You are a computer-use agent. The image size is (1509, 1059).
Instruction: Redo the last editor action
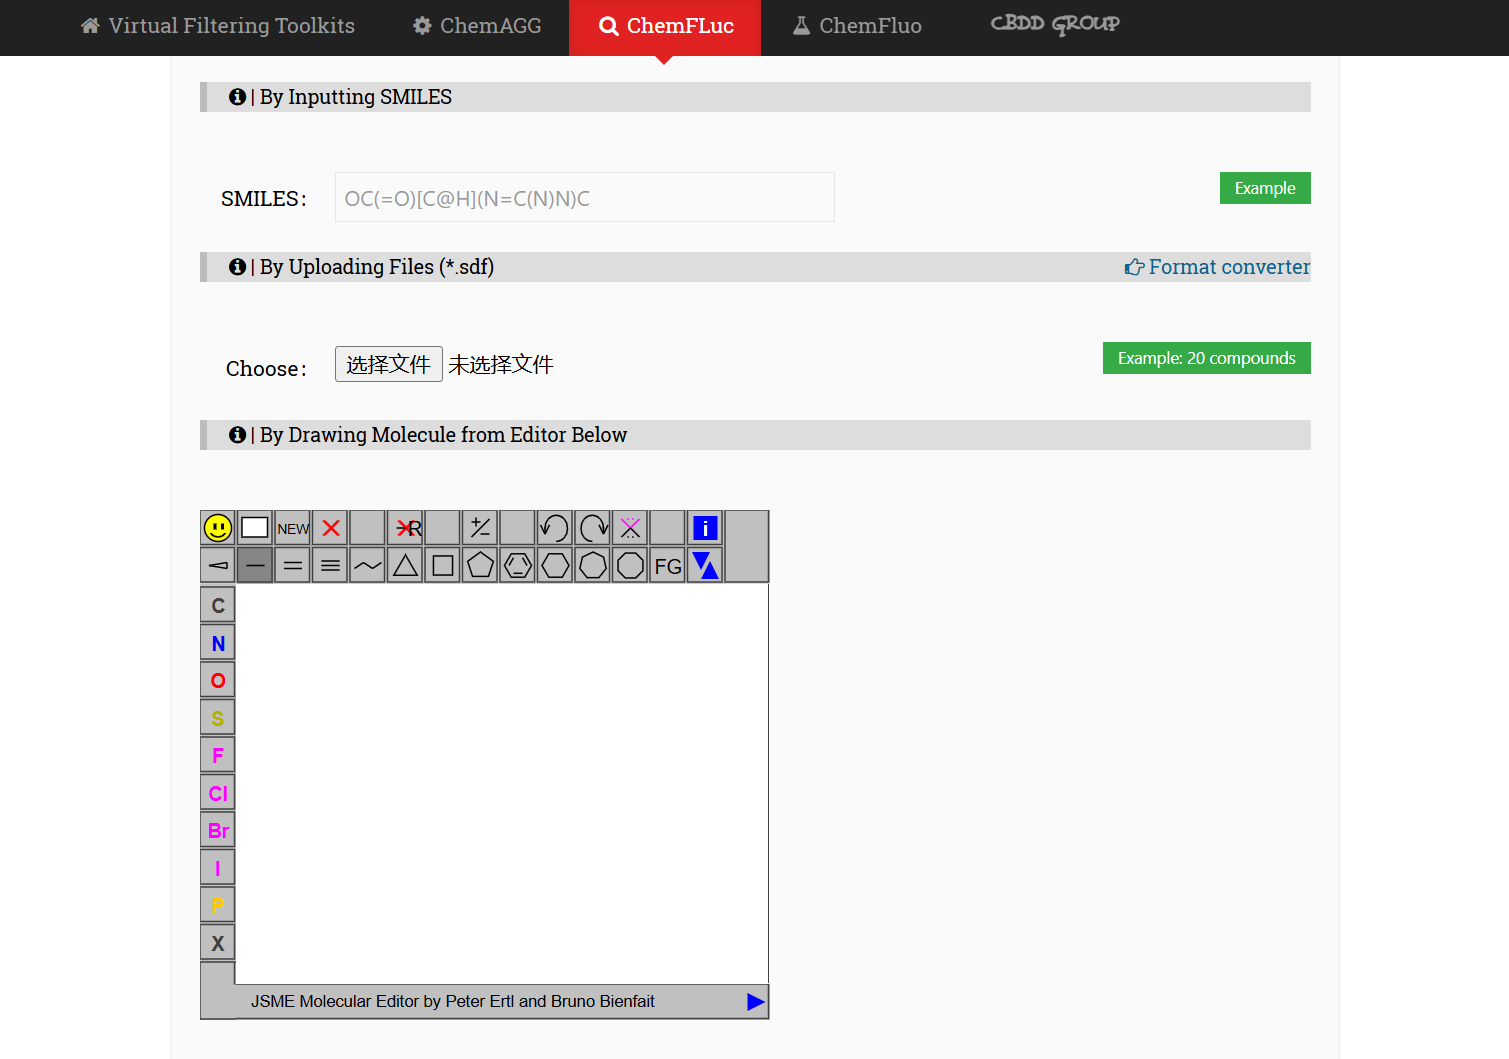[x=593, y=528]
